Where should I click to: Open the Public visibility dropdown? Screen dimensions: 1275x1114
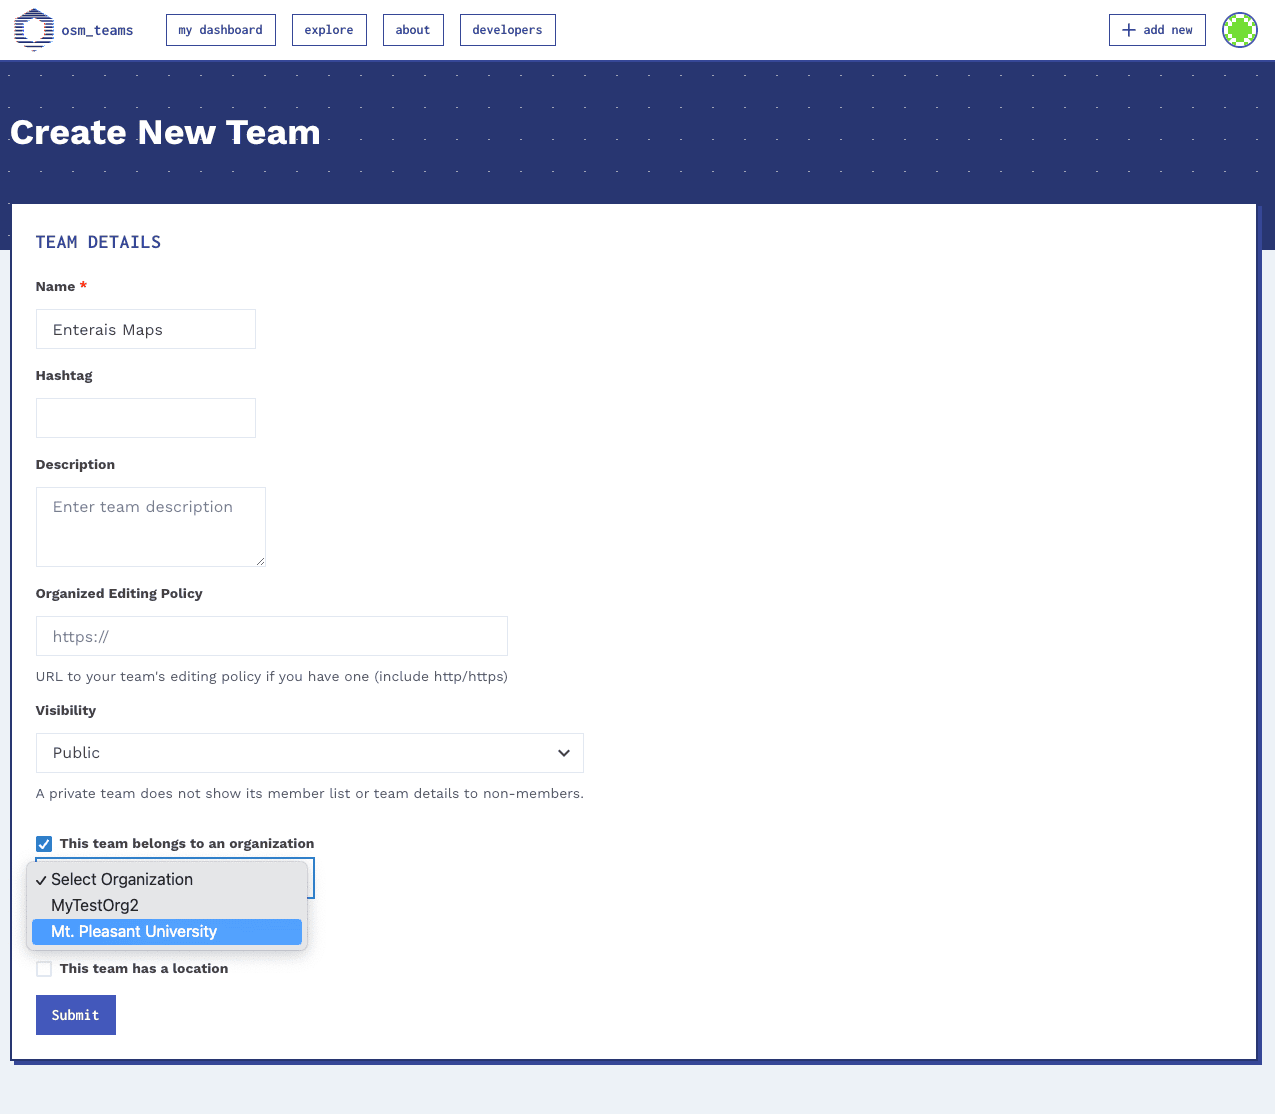tap(310, 752)
